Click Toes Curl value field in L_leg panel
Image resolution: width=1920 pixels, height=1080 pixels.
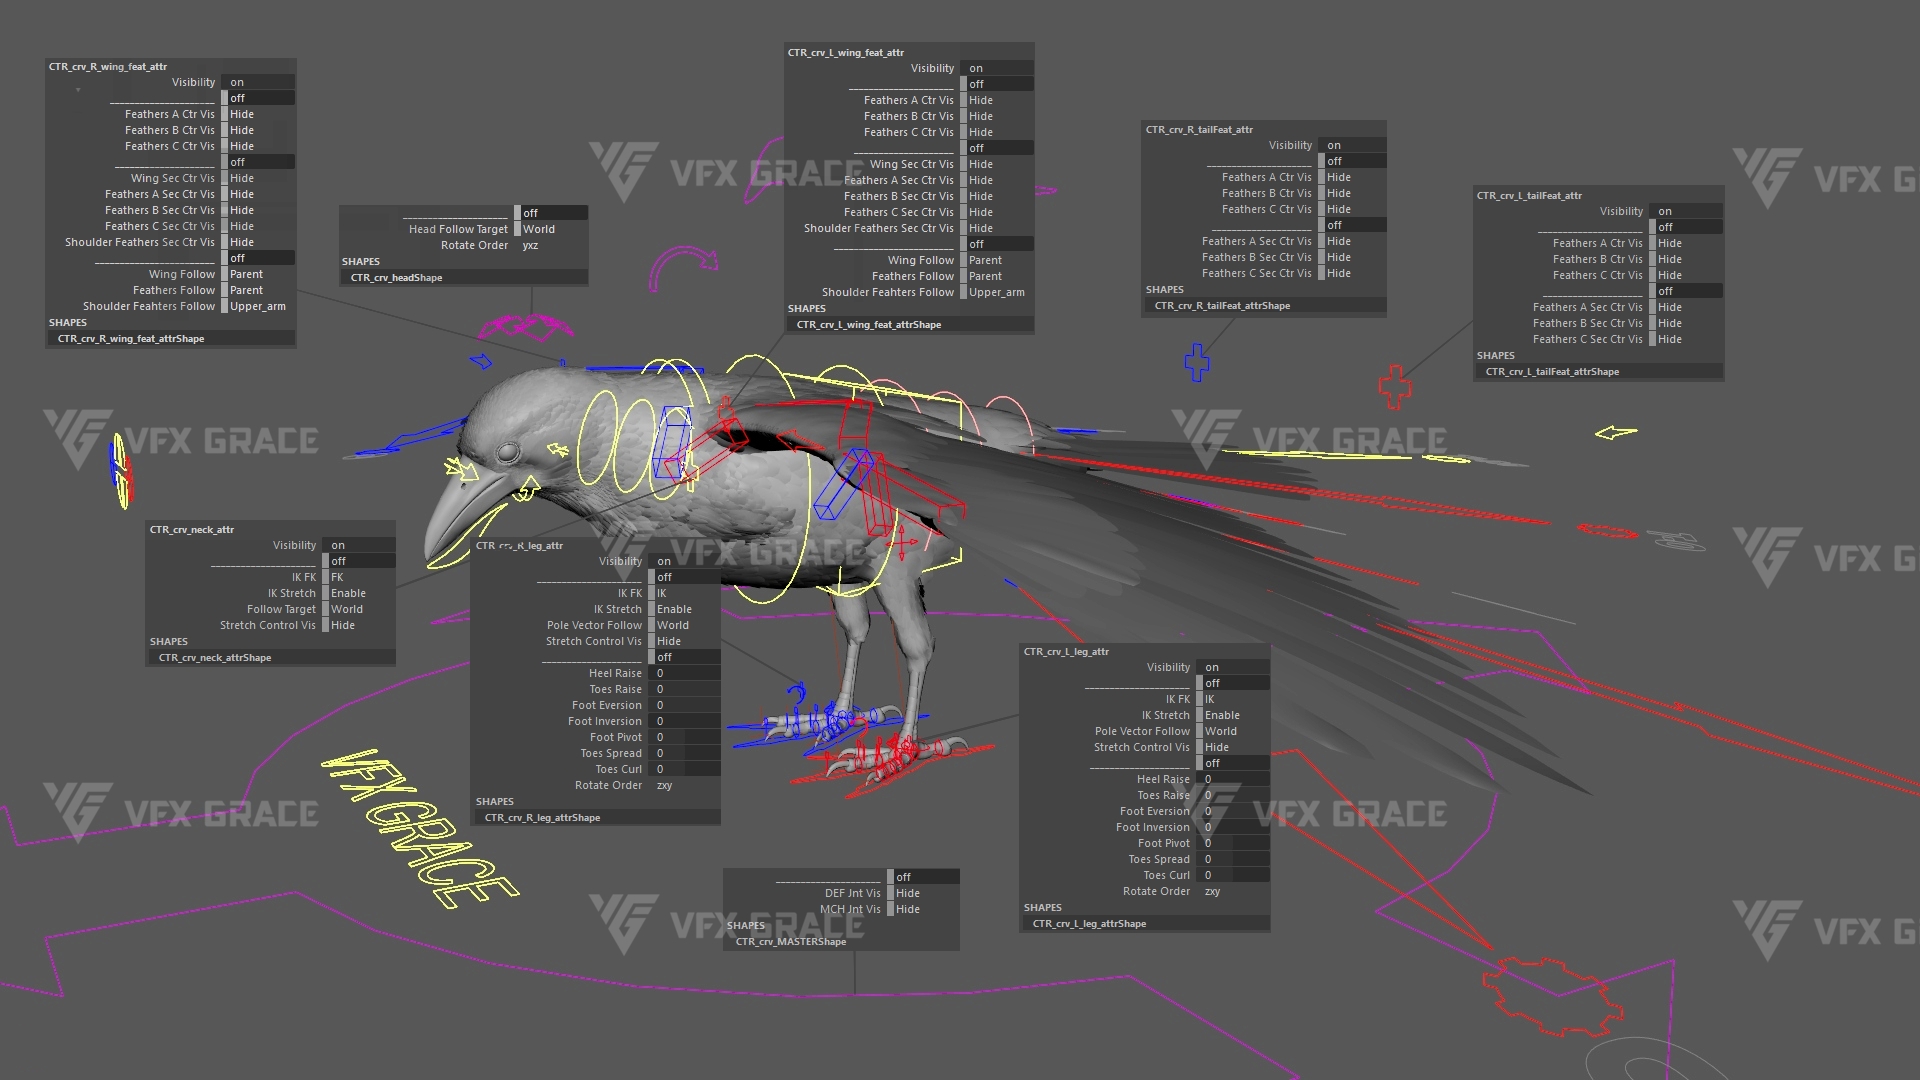click(x=1235, y=875)
